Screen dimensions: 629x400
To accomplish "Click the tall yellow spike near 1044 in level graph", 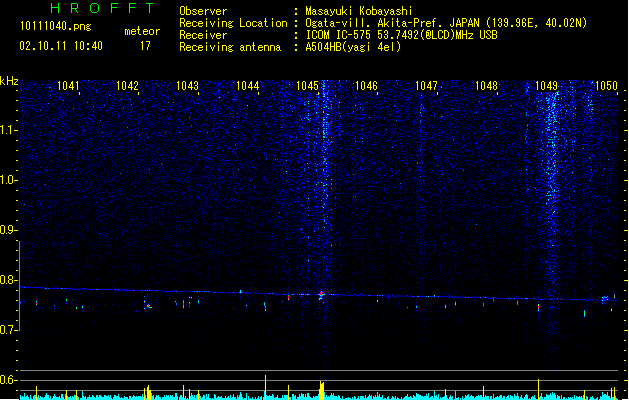I will pos(265,387).
